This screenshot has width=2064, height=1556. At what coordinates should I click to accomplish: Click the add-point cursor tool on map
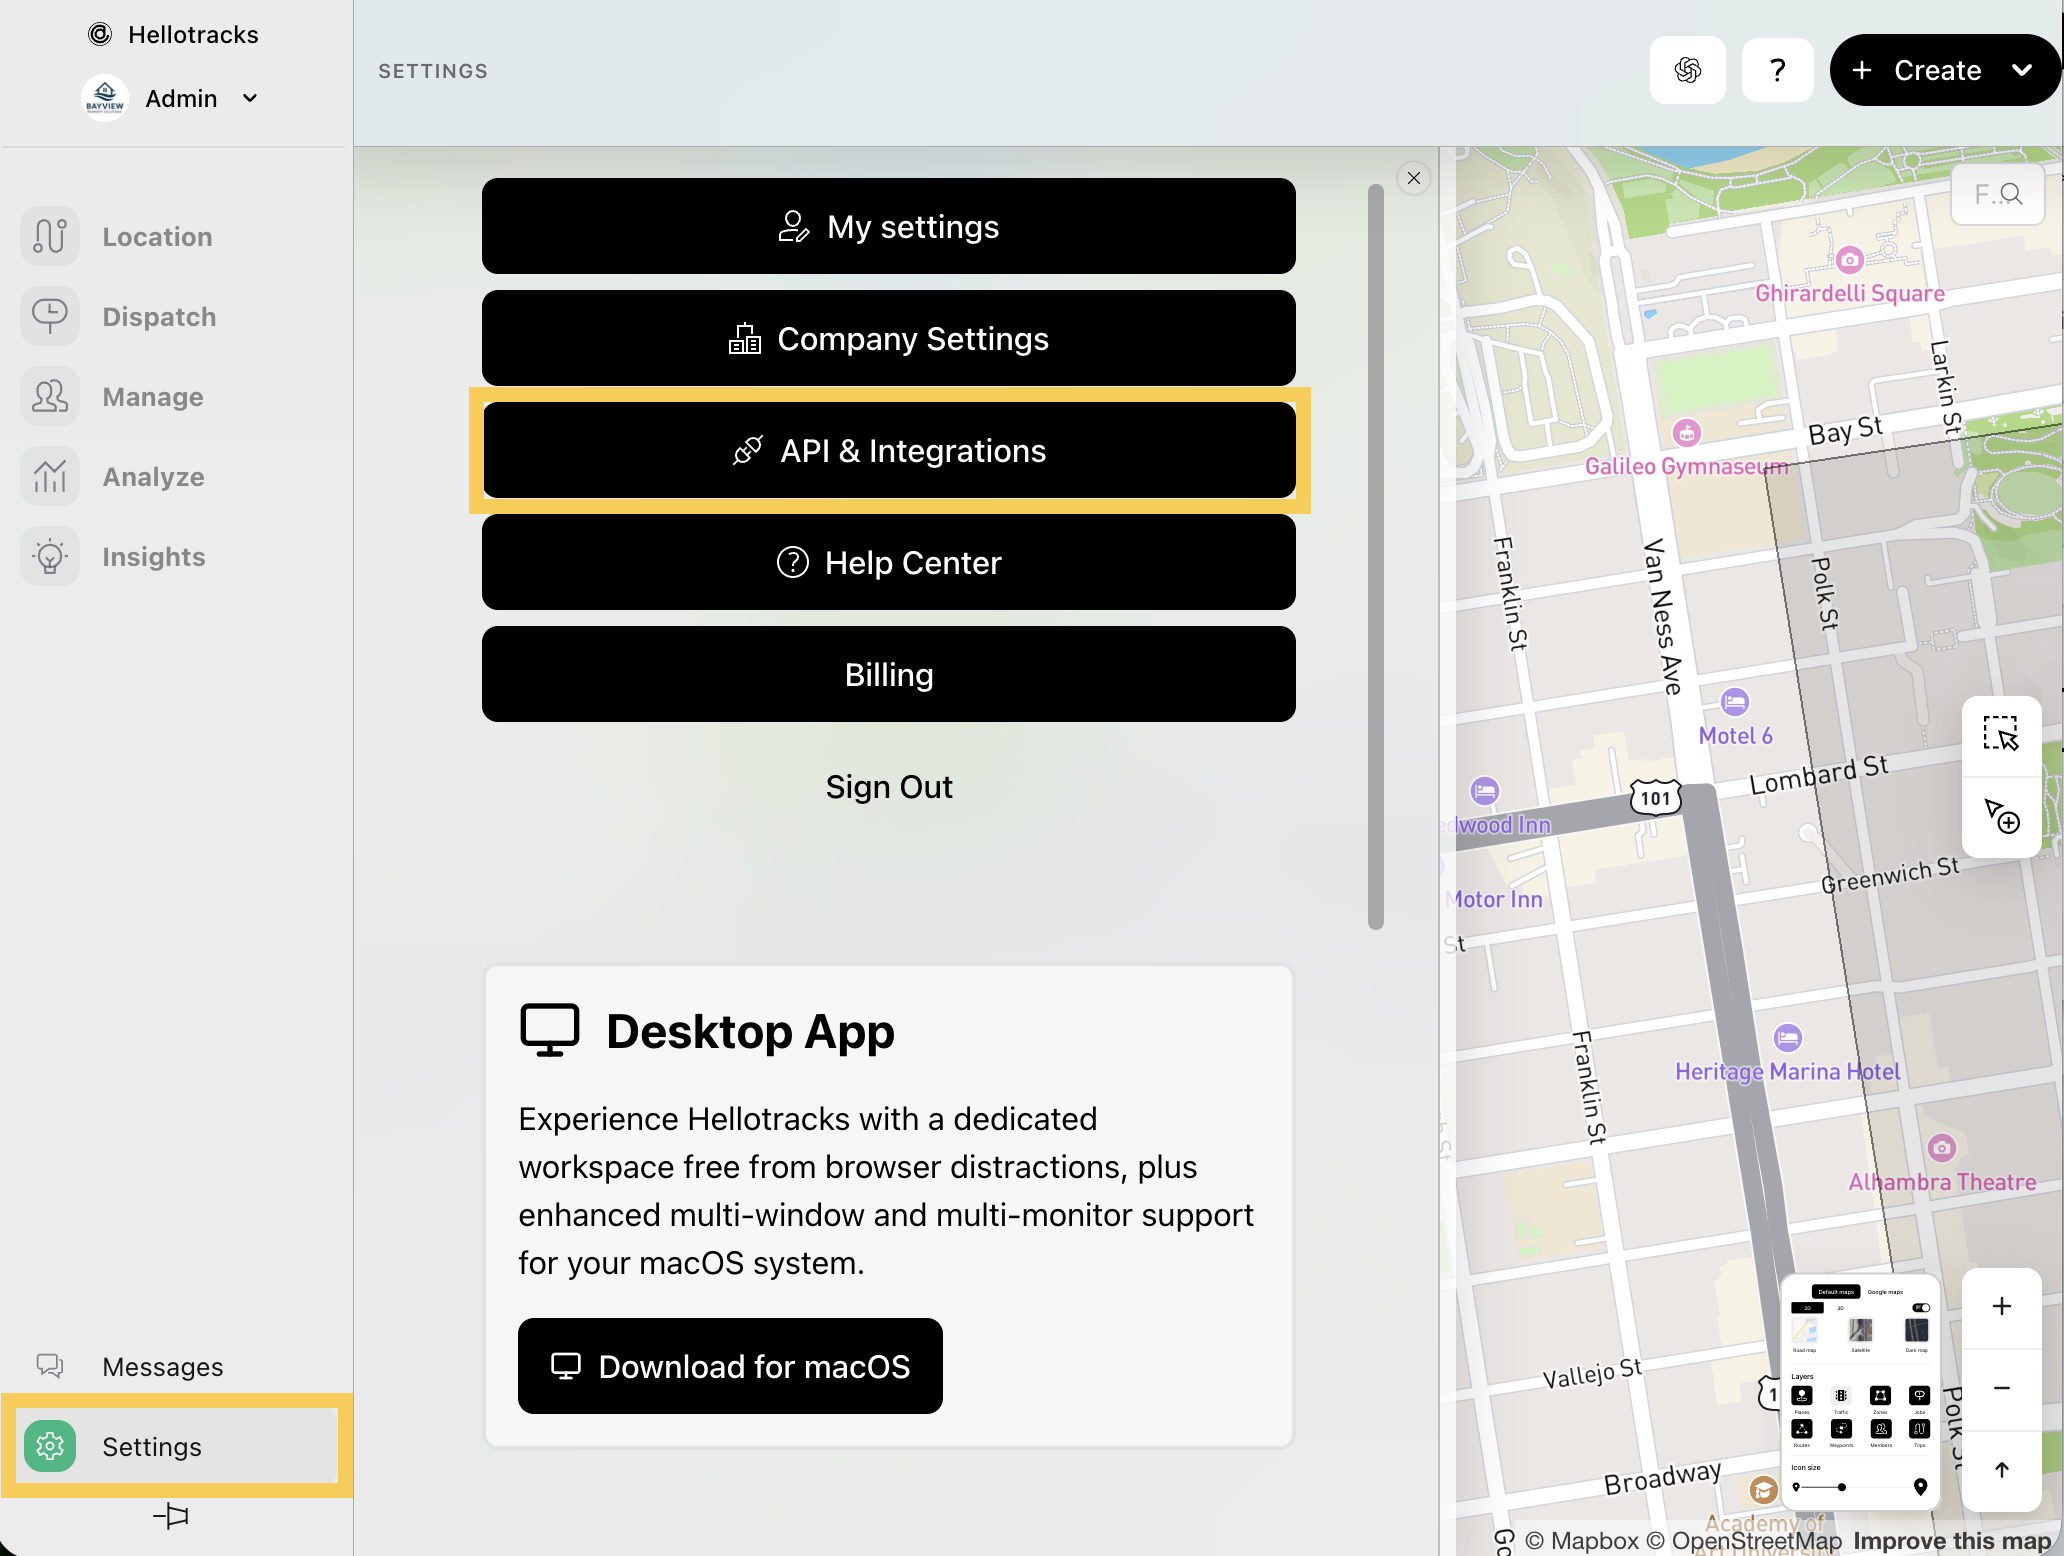pos(2001,816)
